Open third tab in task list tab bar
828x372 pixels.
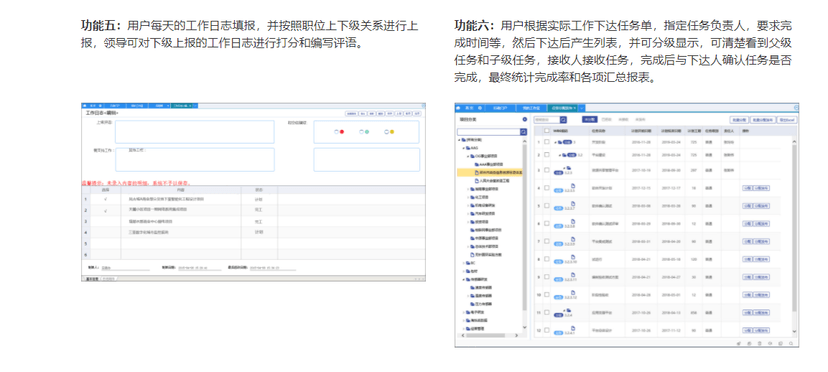[x=531, y=108]
